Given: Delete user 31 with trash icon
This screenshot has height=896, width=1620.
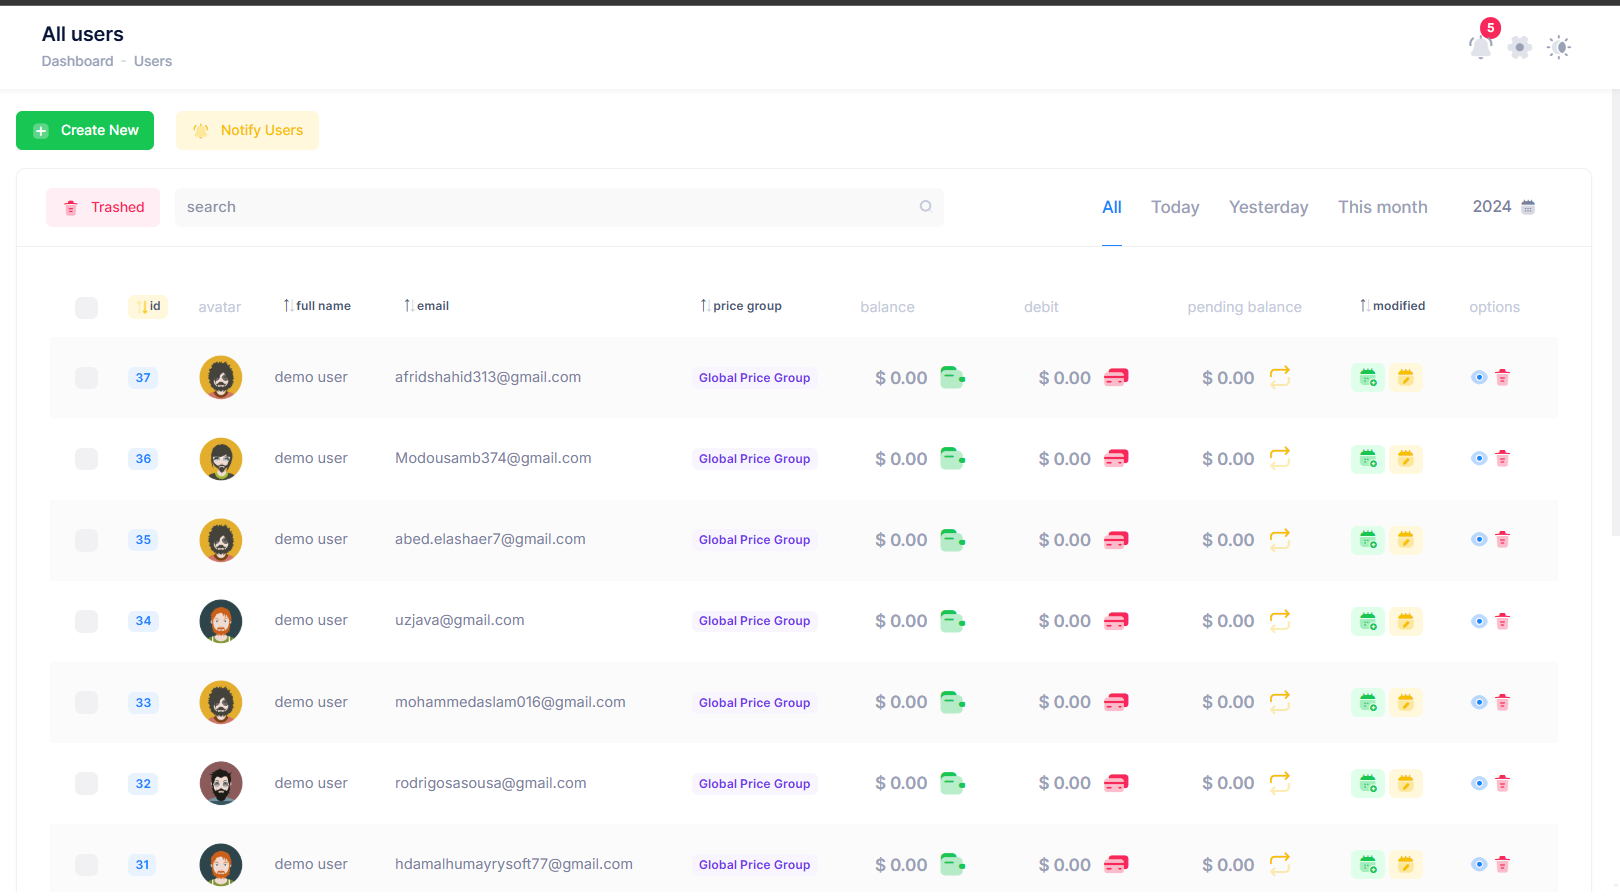Looking at the screenshot, I should pos(1502,864).
